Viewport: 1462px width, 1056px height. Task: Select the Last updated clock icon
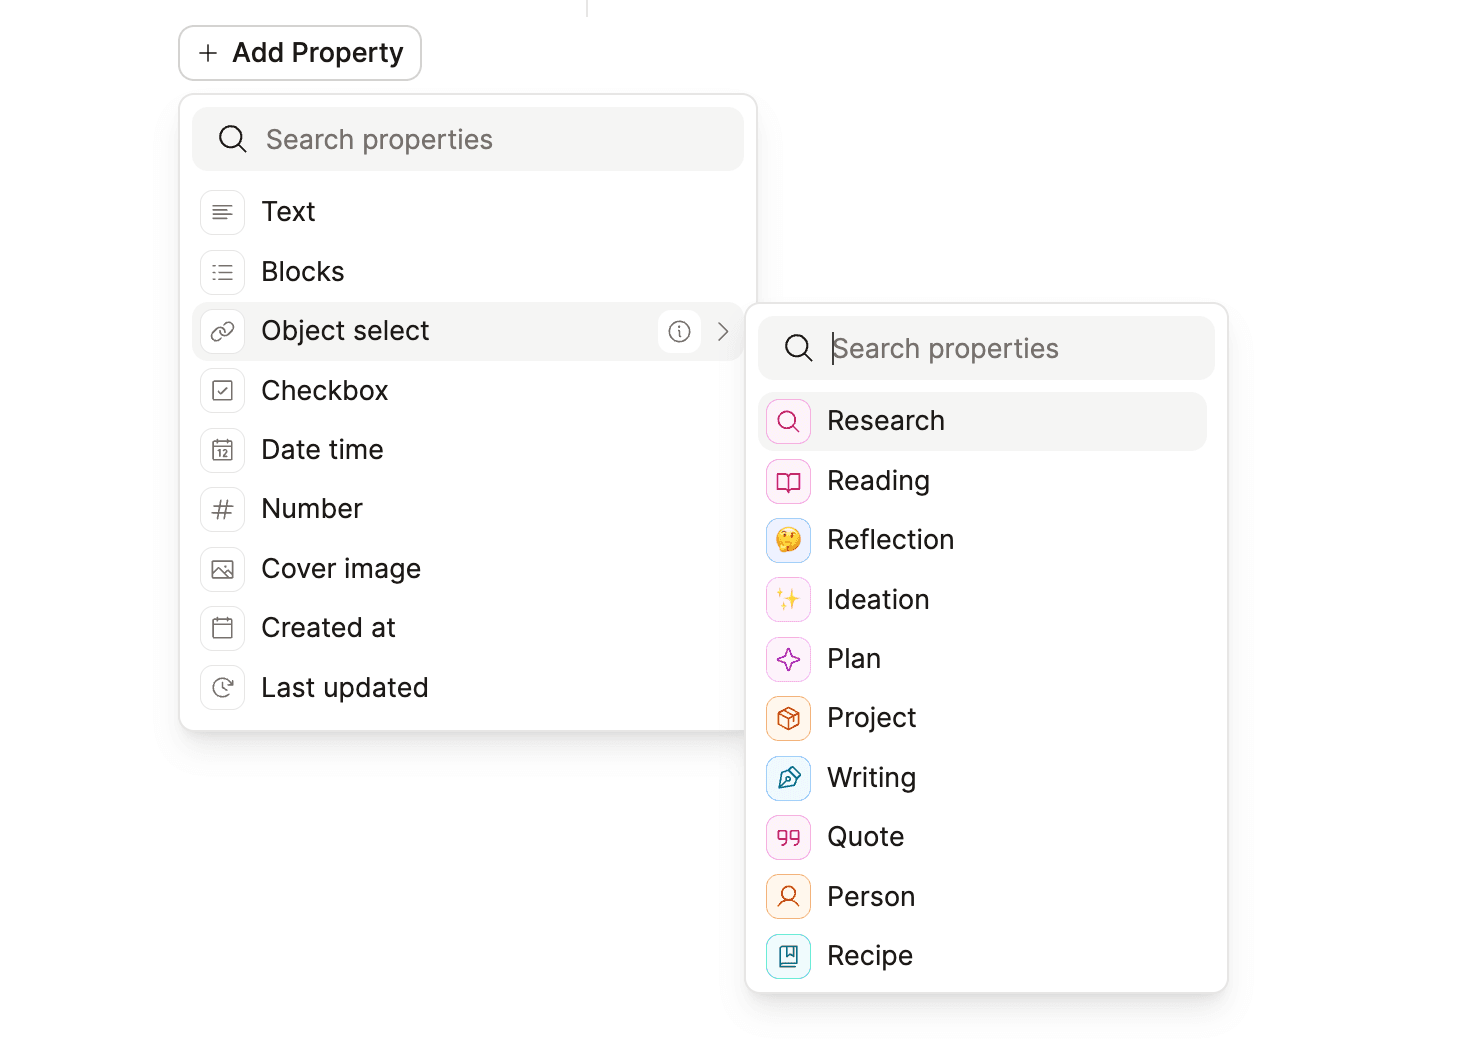click(x=222, y=687)
